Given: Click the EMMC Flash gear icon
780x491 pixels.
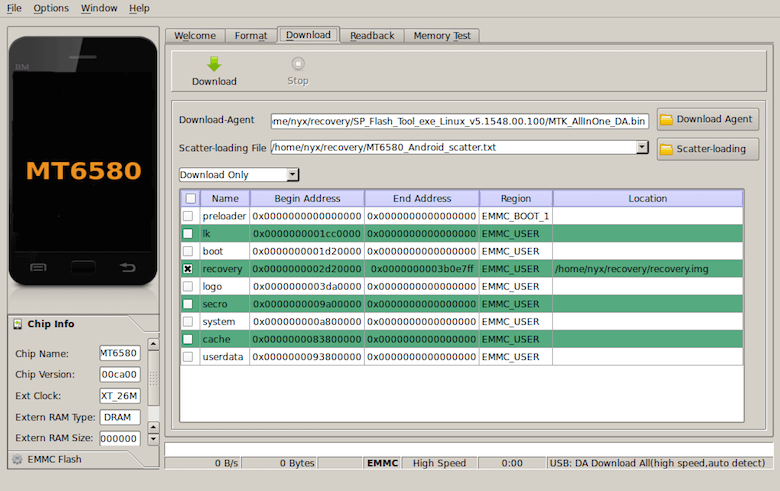Looking at the screenshot, I should pos(17,459).
